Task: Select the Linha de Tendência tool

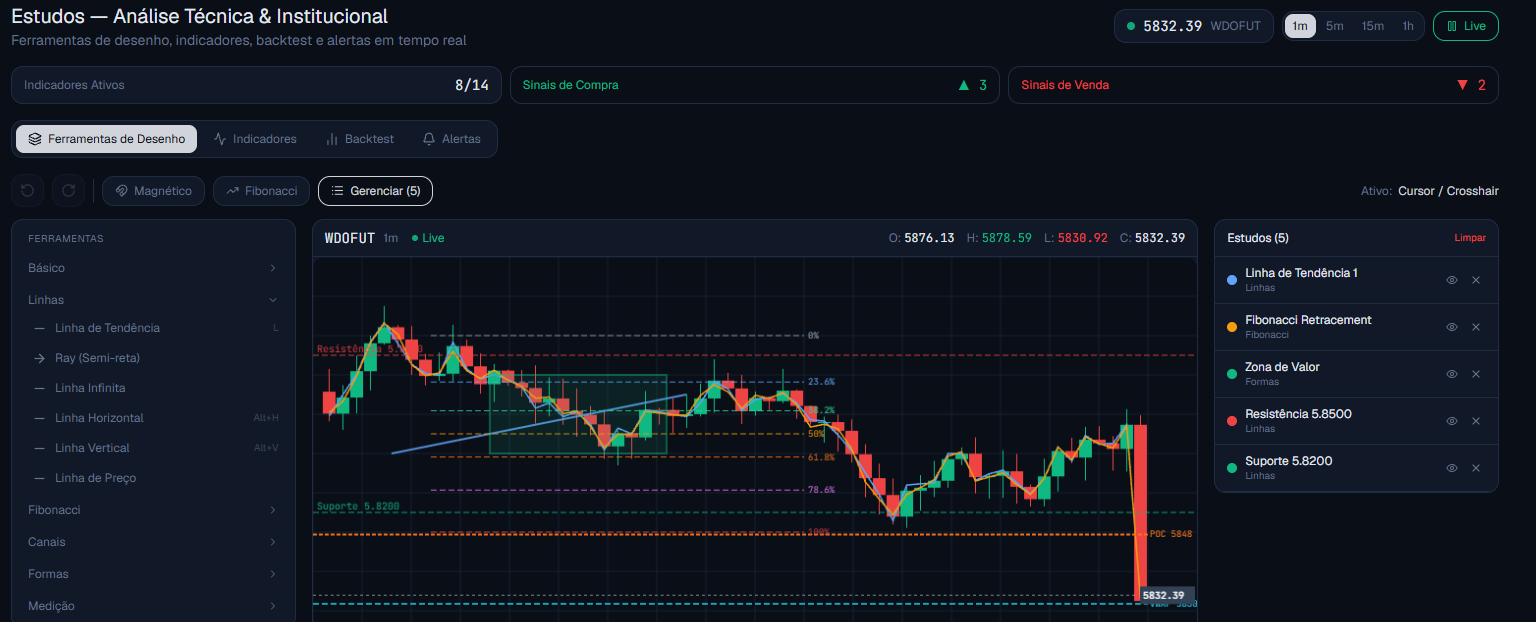Action: tap(155, 328)
